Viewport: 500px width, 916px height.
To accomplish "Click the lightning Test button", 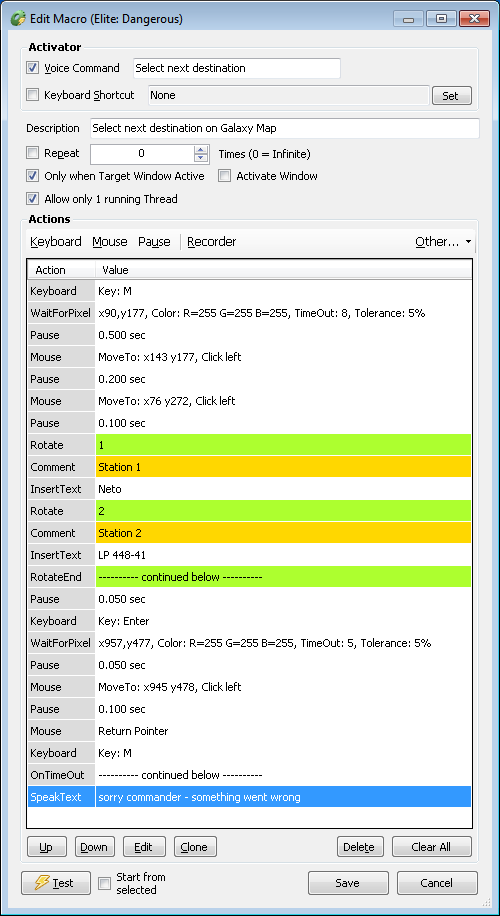I will (x=56, y=883).
